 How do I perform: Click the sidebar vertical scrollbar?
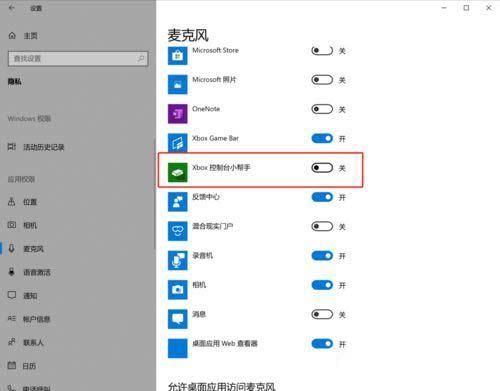coord(154,193)
